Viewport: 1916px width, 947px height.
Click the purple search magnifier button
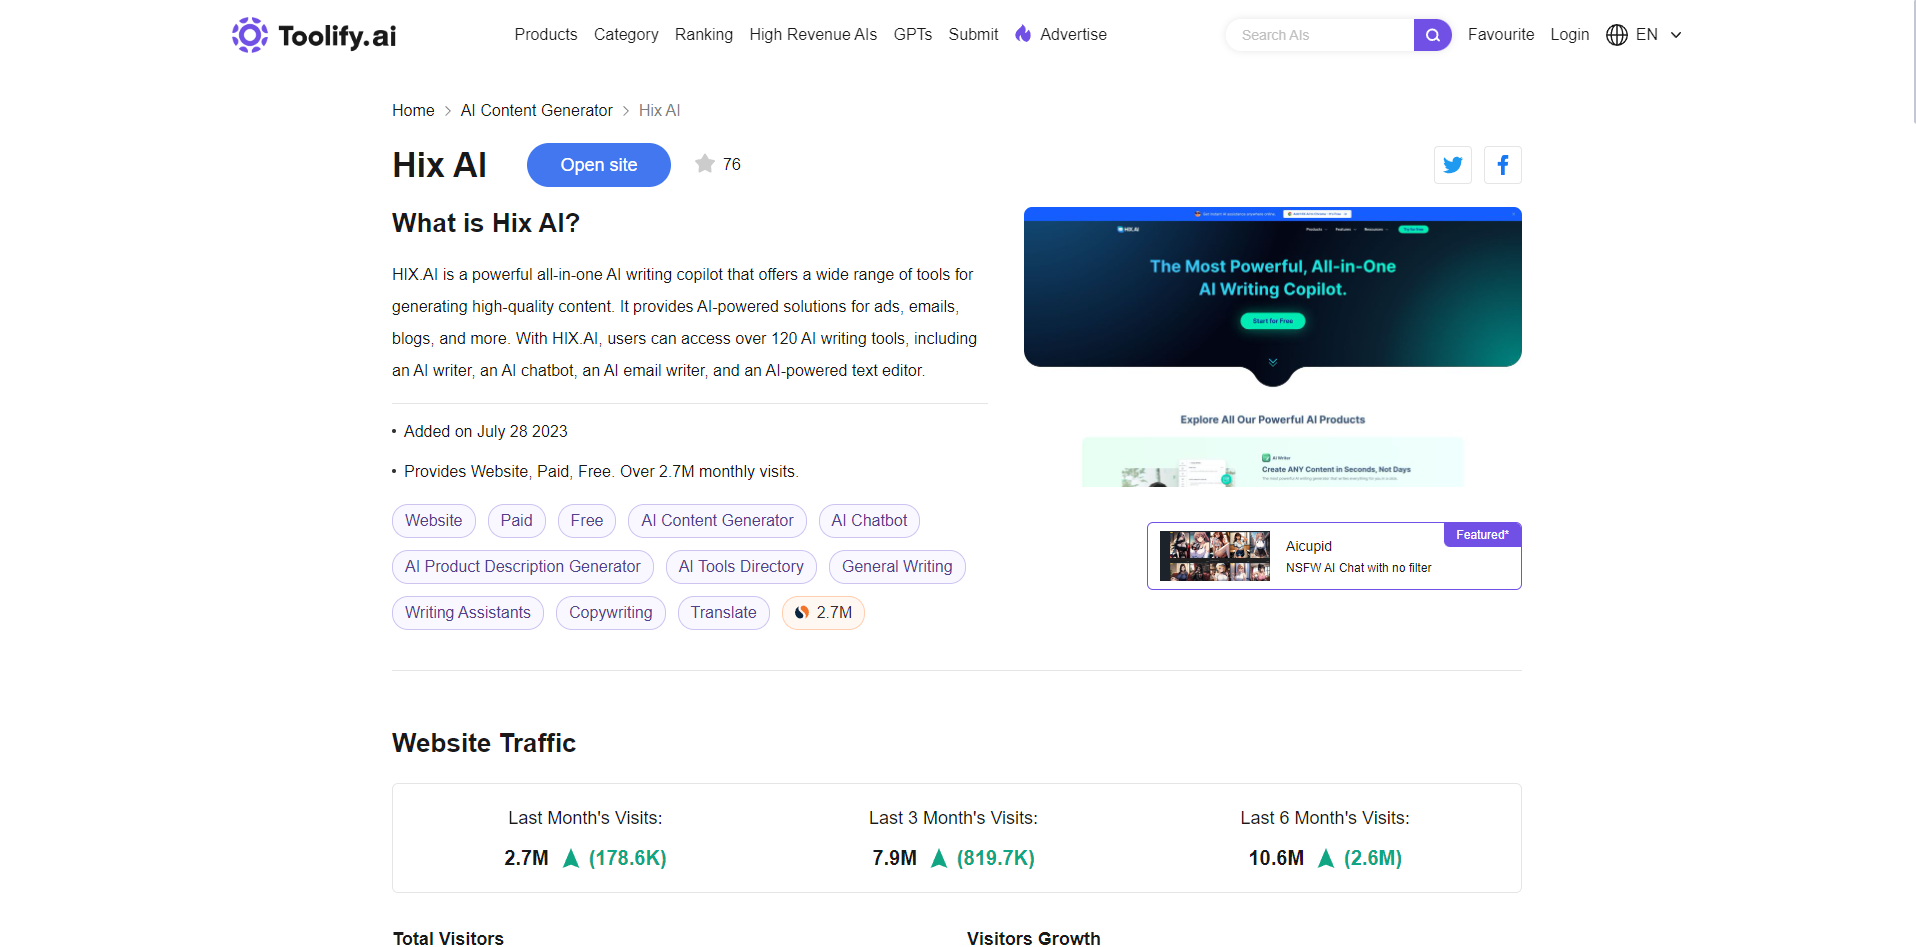[x=1432, y=35]
